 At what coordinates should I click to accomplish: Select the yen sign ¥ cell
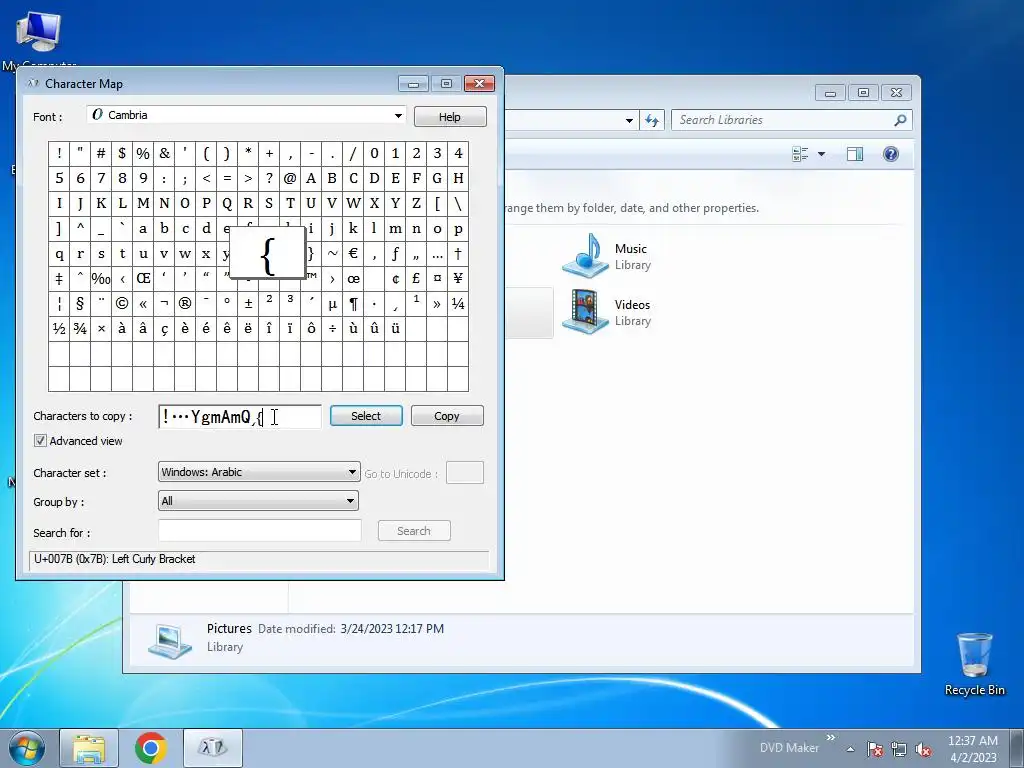tap(458, 279)
